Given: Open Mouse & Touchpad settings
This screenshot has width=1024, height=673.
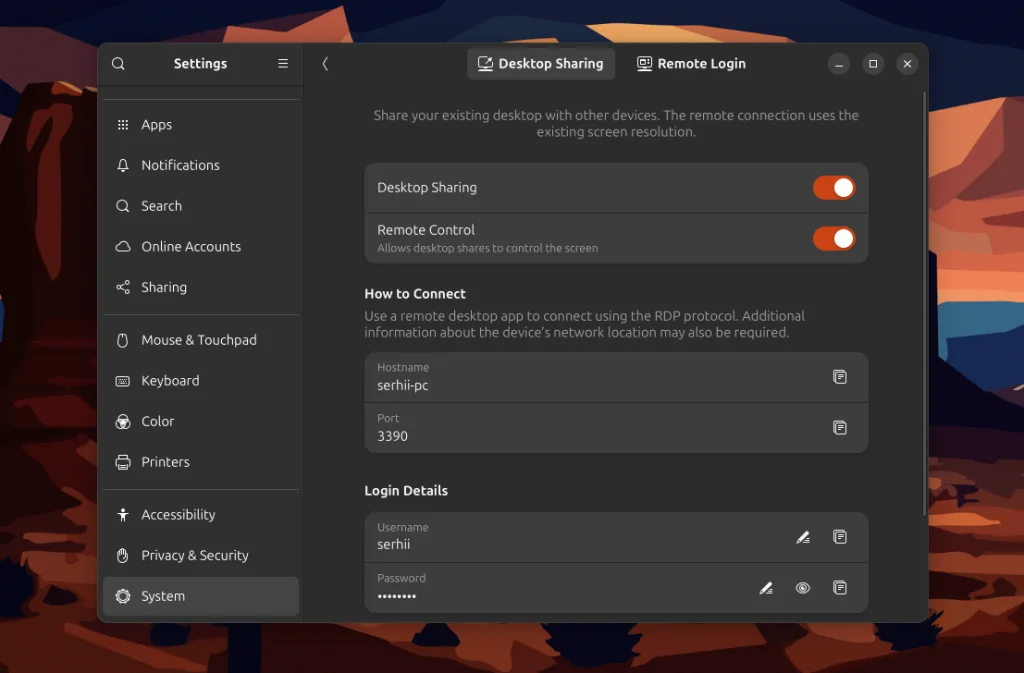Looking at the screenshot, I should point(196,340).
